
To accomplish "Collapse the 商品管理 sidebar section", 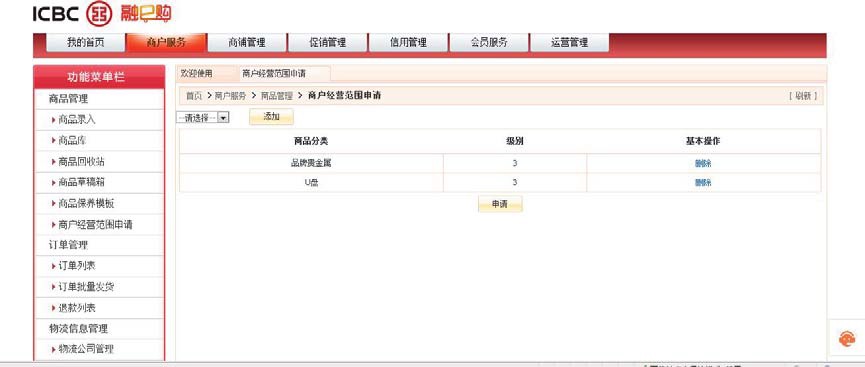I will [x=68, y=99].
